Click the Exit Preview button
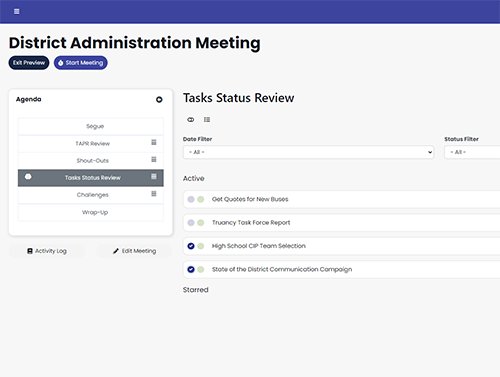The image size is (500, 377). pyautogui.click(x=29, y=63)
